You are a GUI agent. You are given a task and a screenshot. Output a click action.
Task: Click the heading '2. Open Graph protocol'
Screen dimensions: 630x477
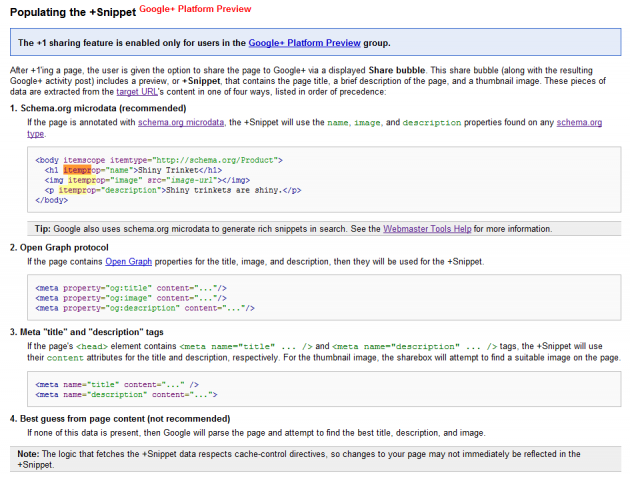tap(59, 248)
